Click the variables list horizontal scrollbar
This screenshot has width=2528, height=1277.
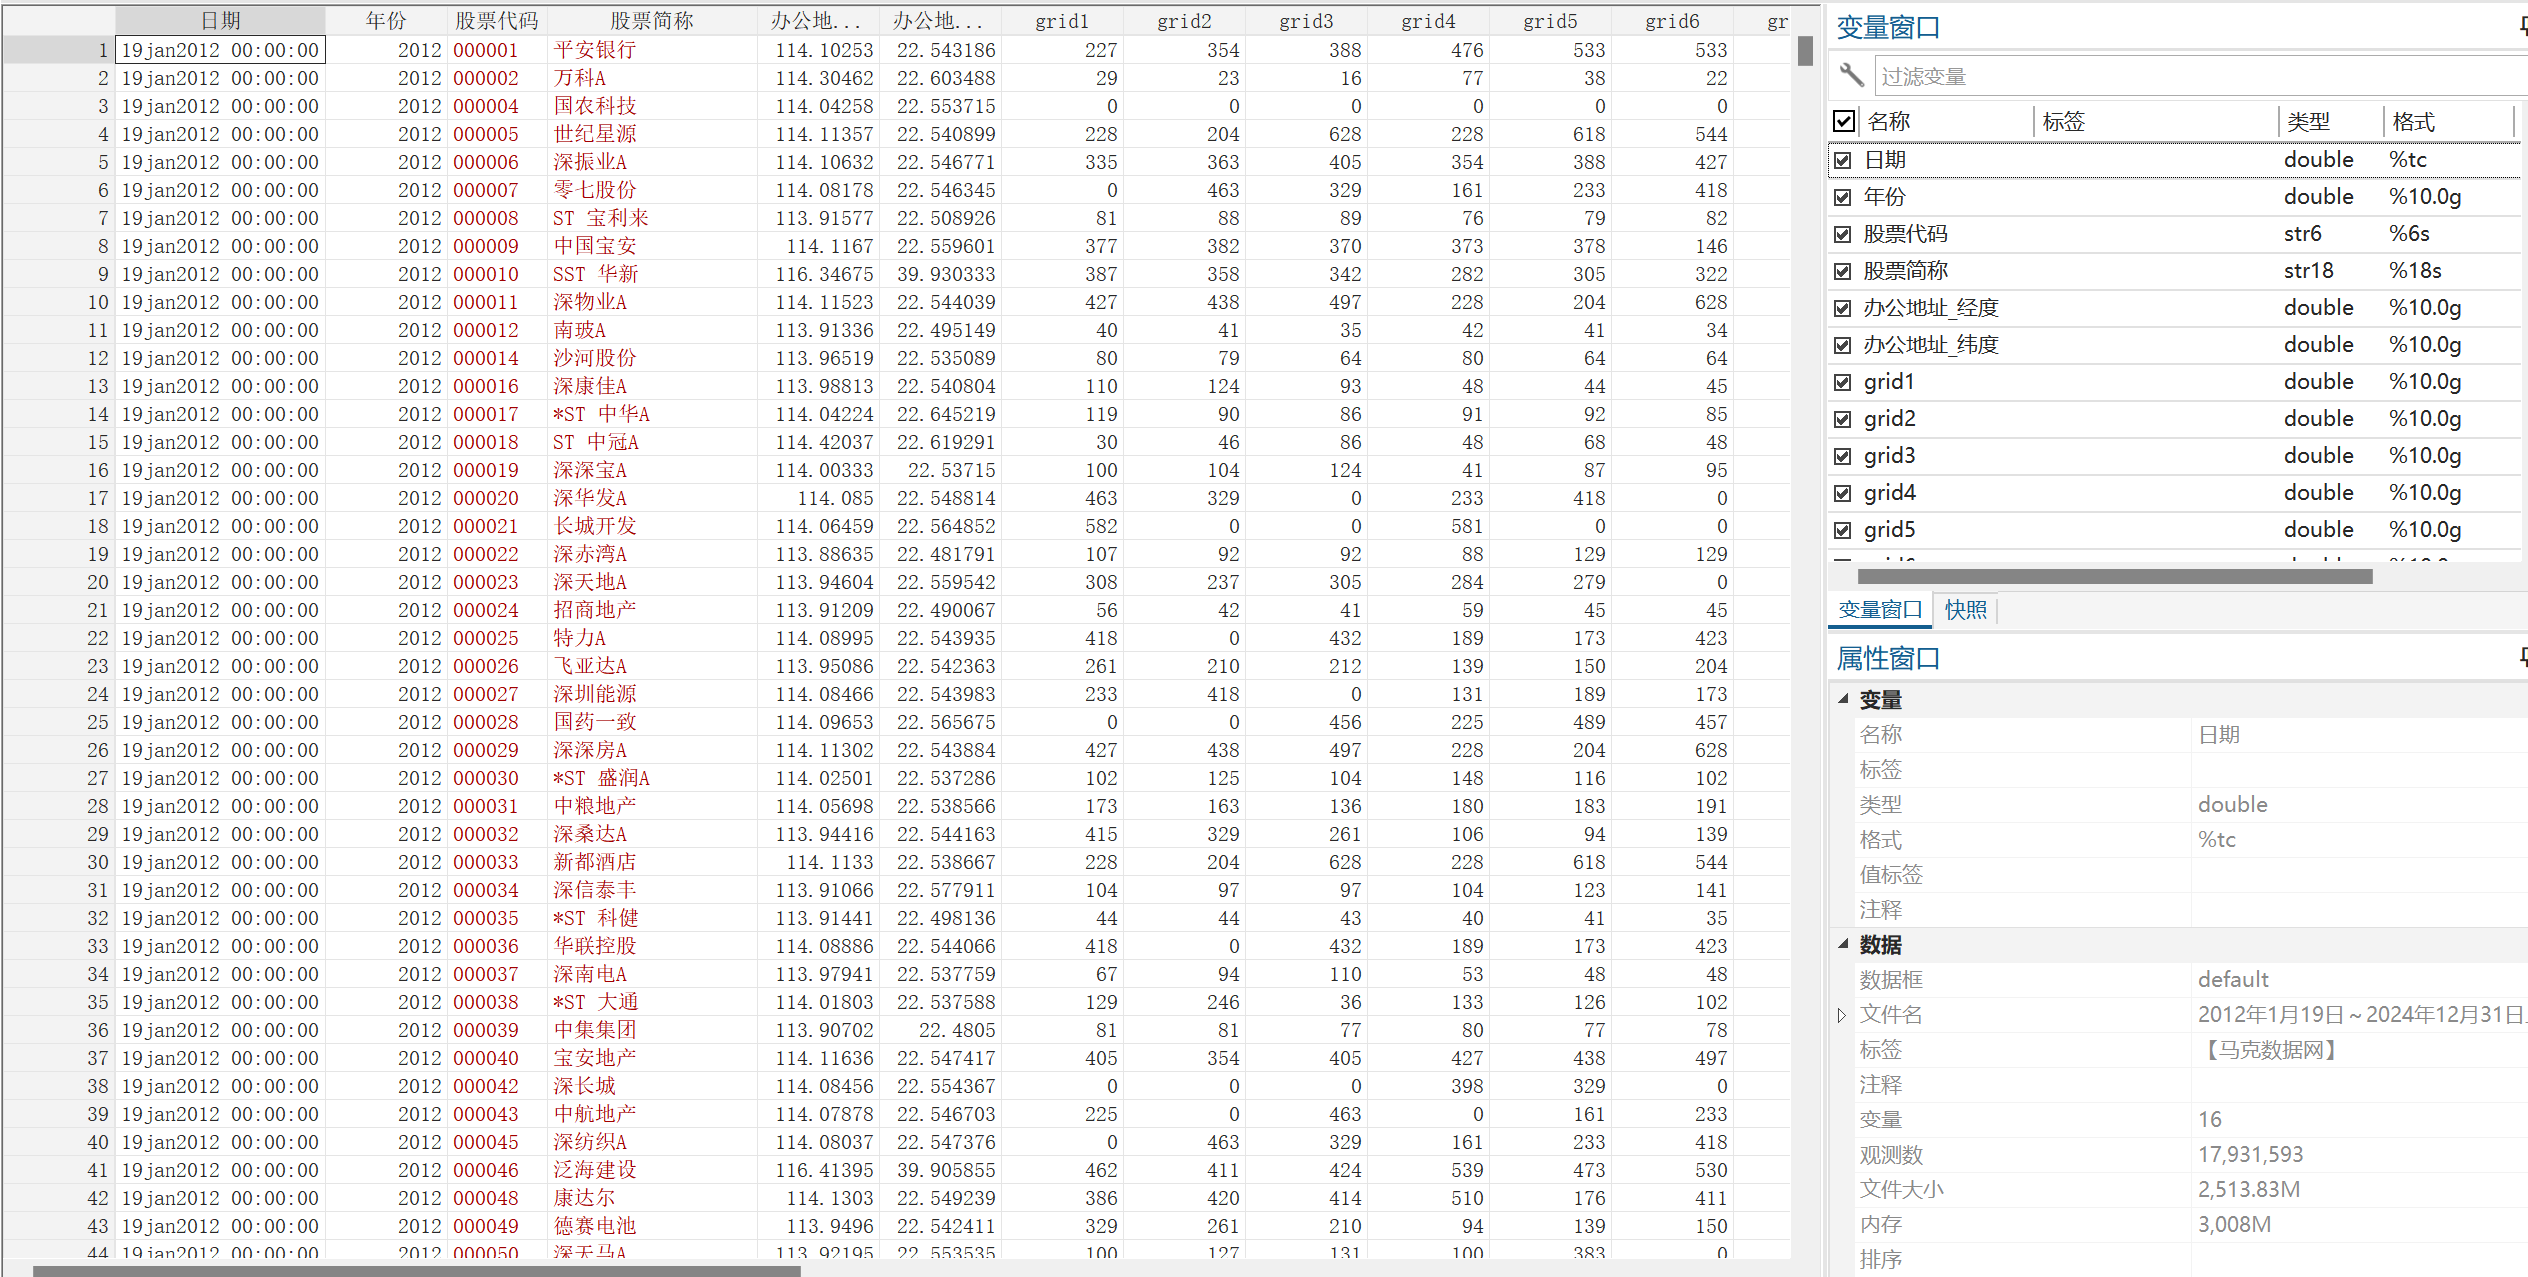(2114, 576)
